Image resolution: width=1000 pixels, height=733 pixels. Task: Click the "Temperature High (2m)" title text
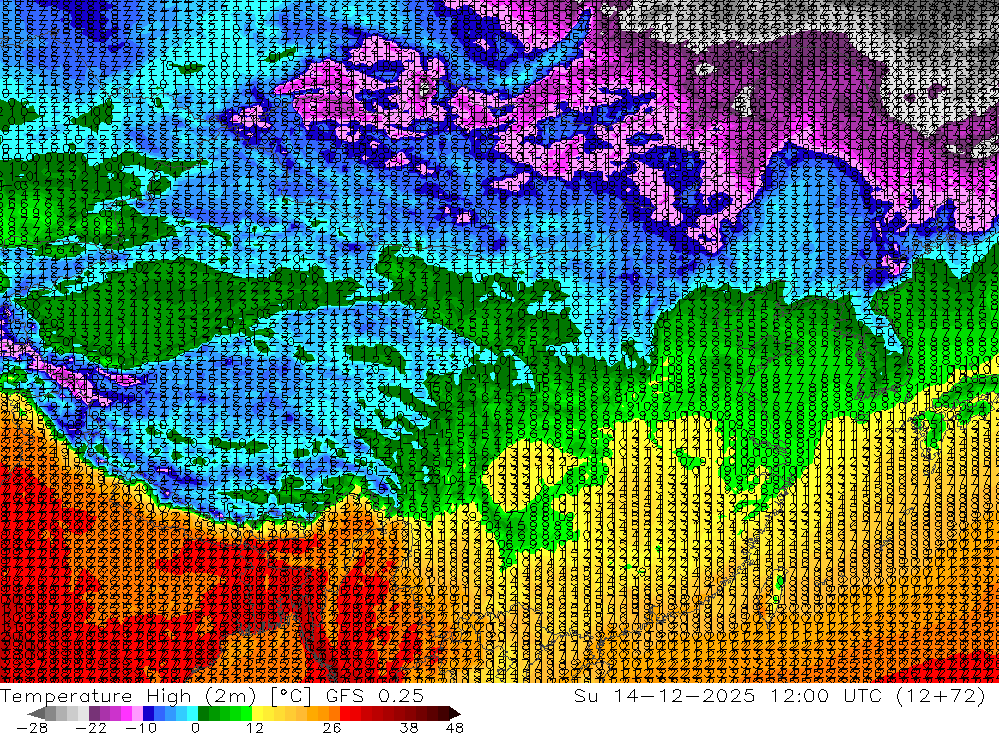click(x=128, y=696)
